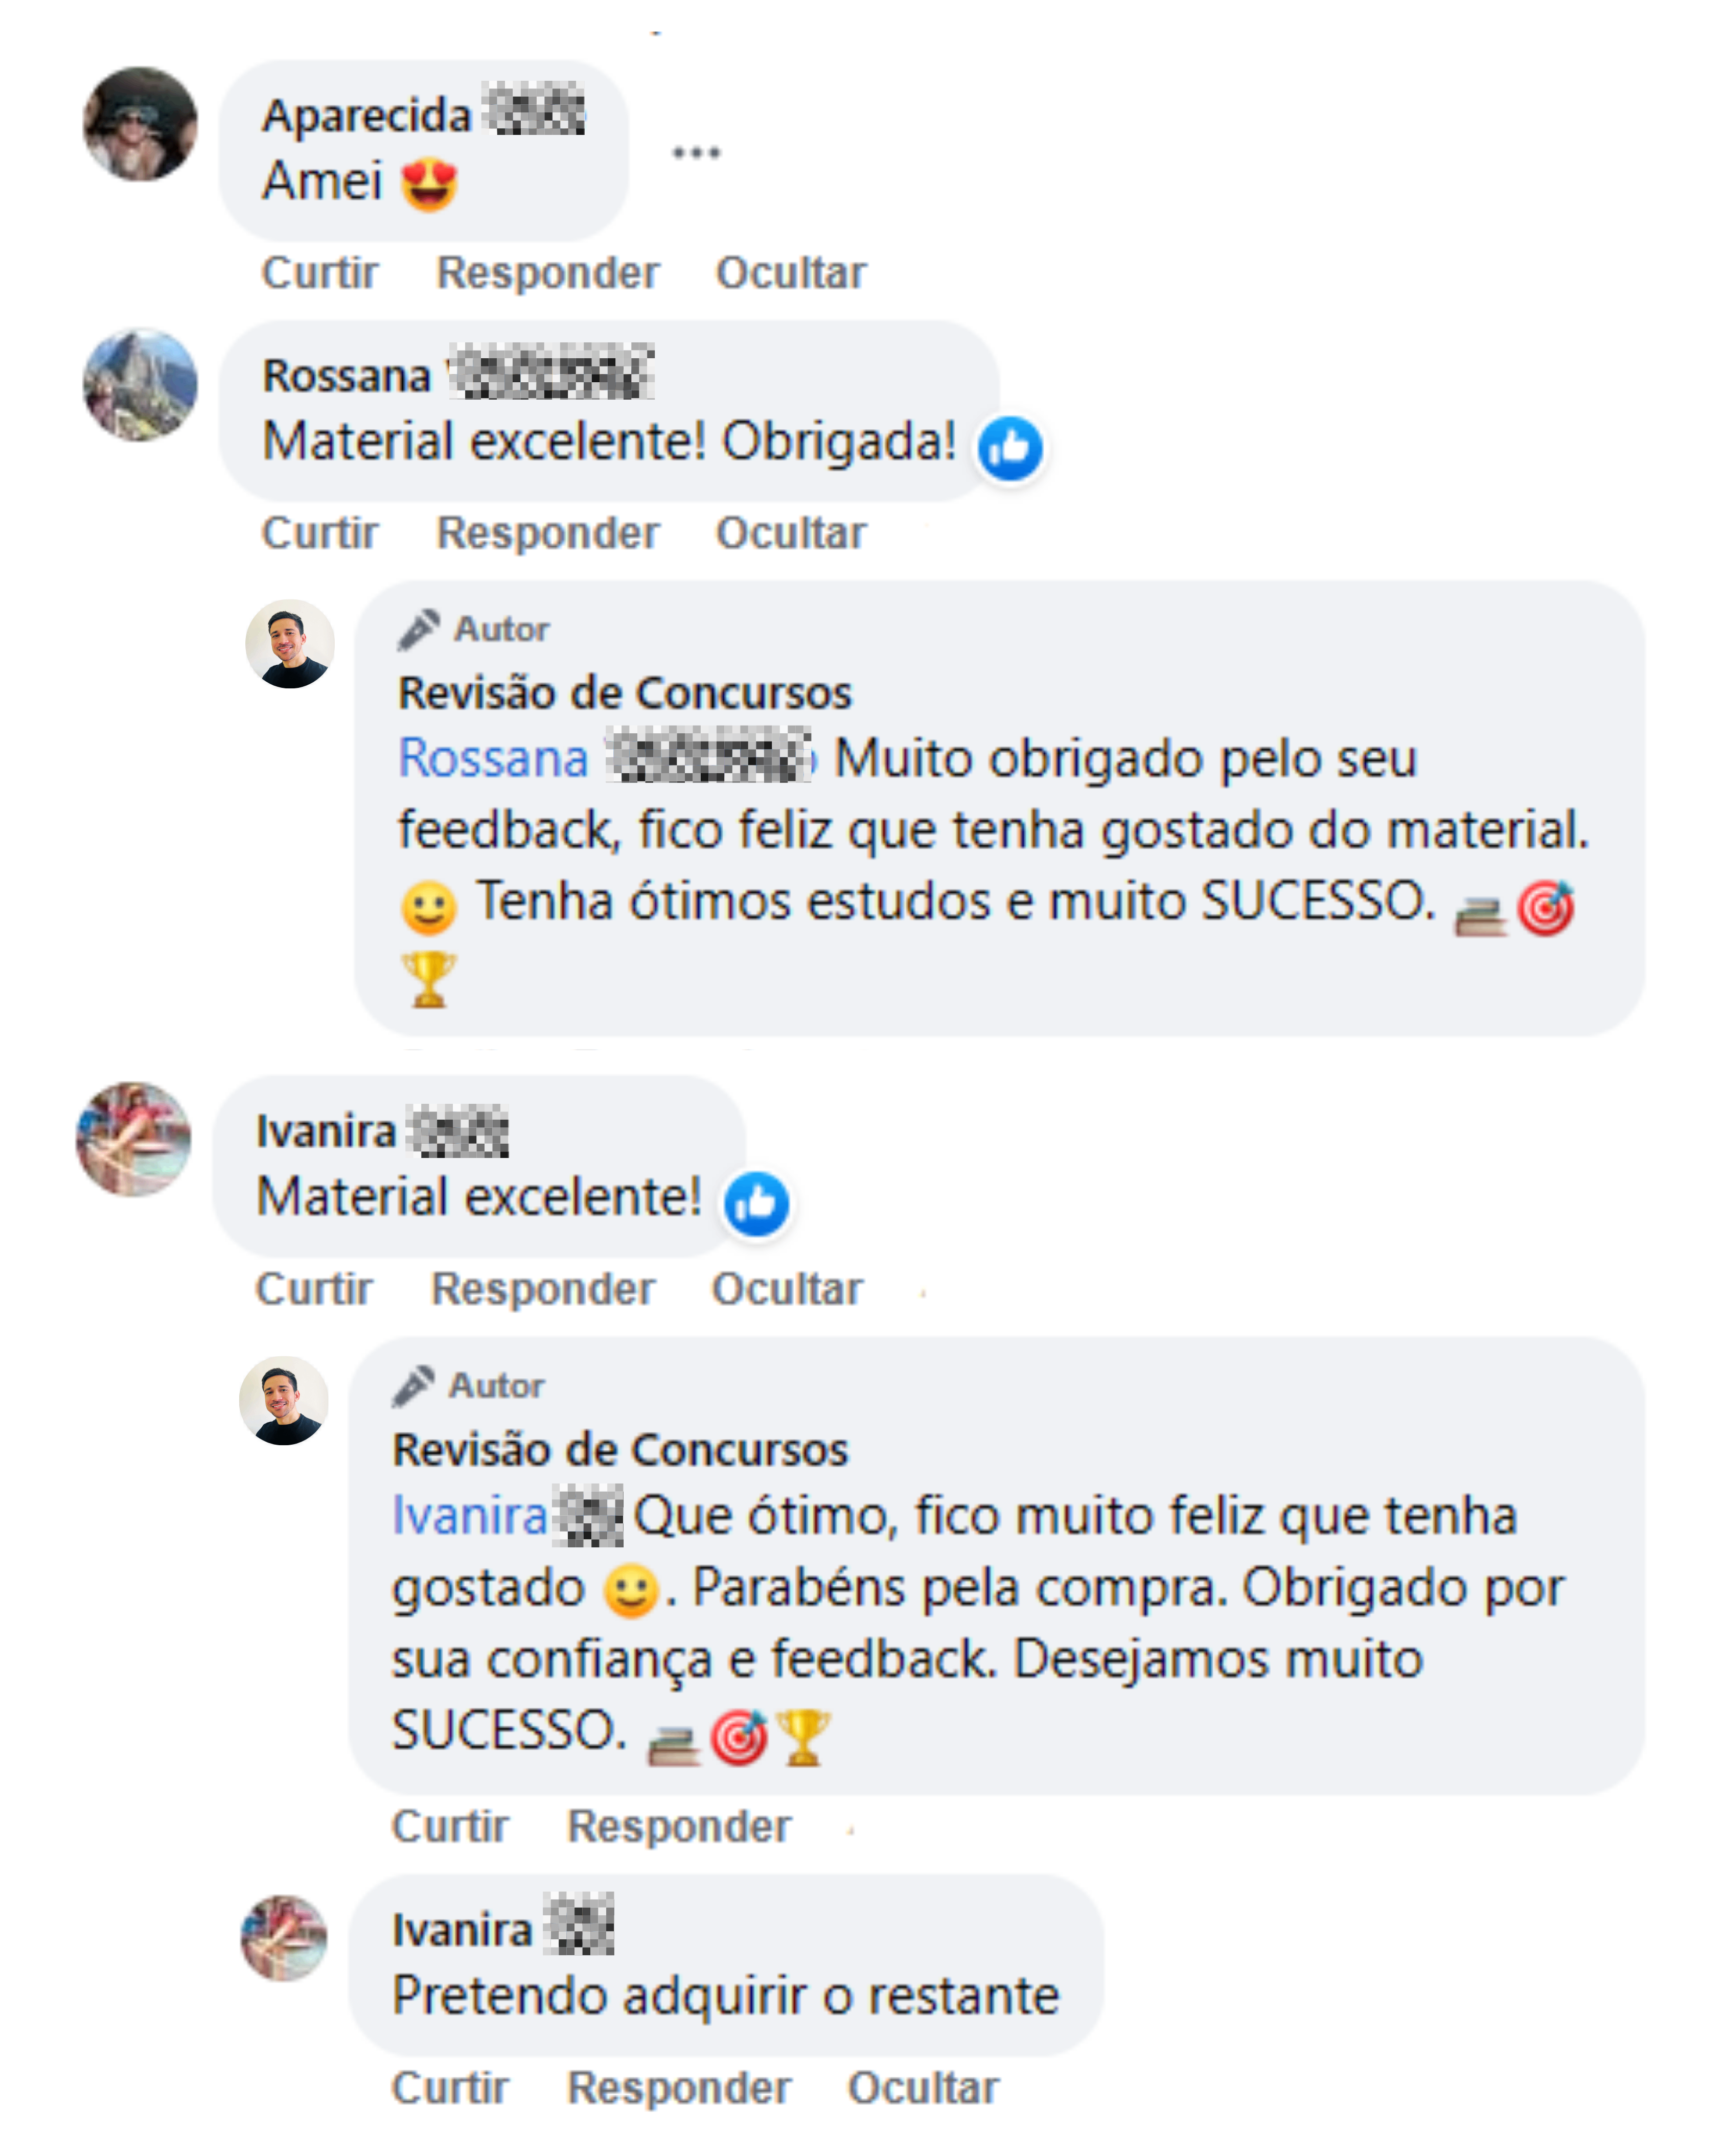Like Aparecida's comment with Curtir

[x=320, y=273]
